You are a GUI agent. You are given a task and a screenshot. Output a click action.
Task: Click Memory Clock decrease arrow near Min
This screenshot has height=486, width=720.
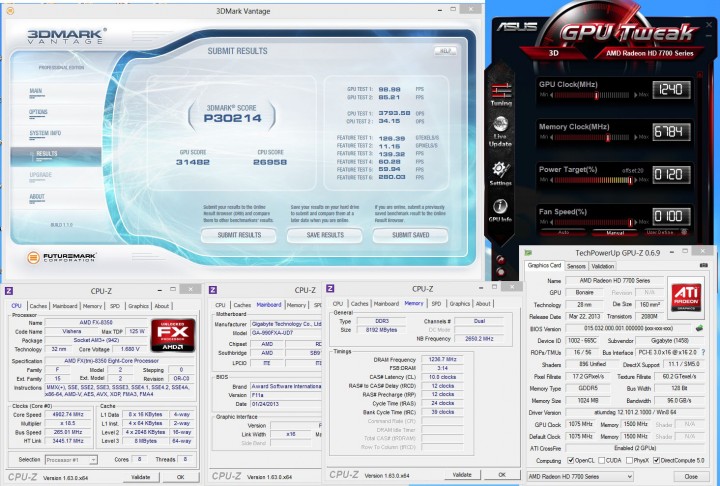551,137
